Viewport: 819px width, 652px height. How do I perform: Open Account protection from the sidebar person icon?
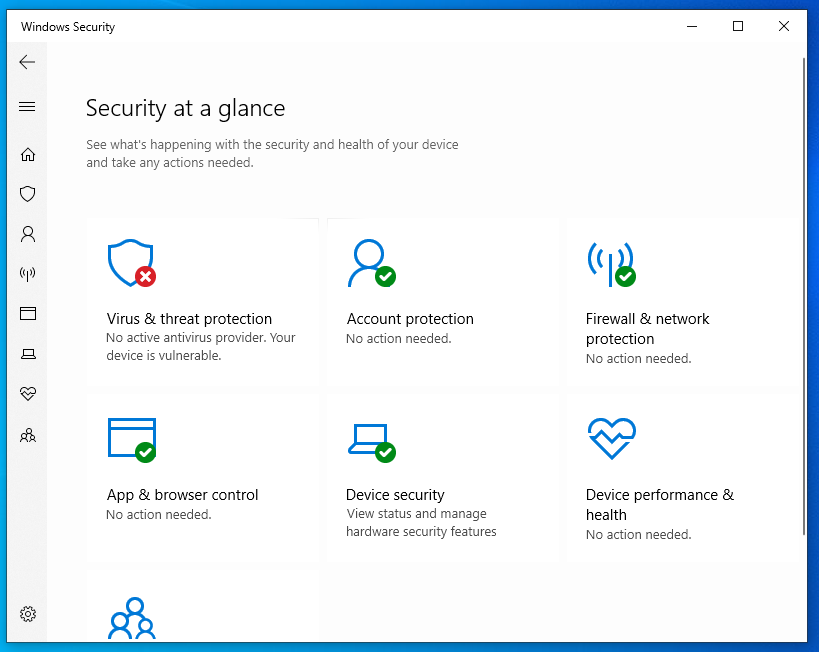pos(28,234)
